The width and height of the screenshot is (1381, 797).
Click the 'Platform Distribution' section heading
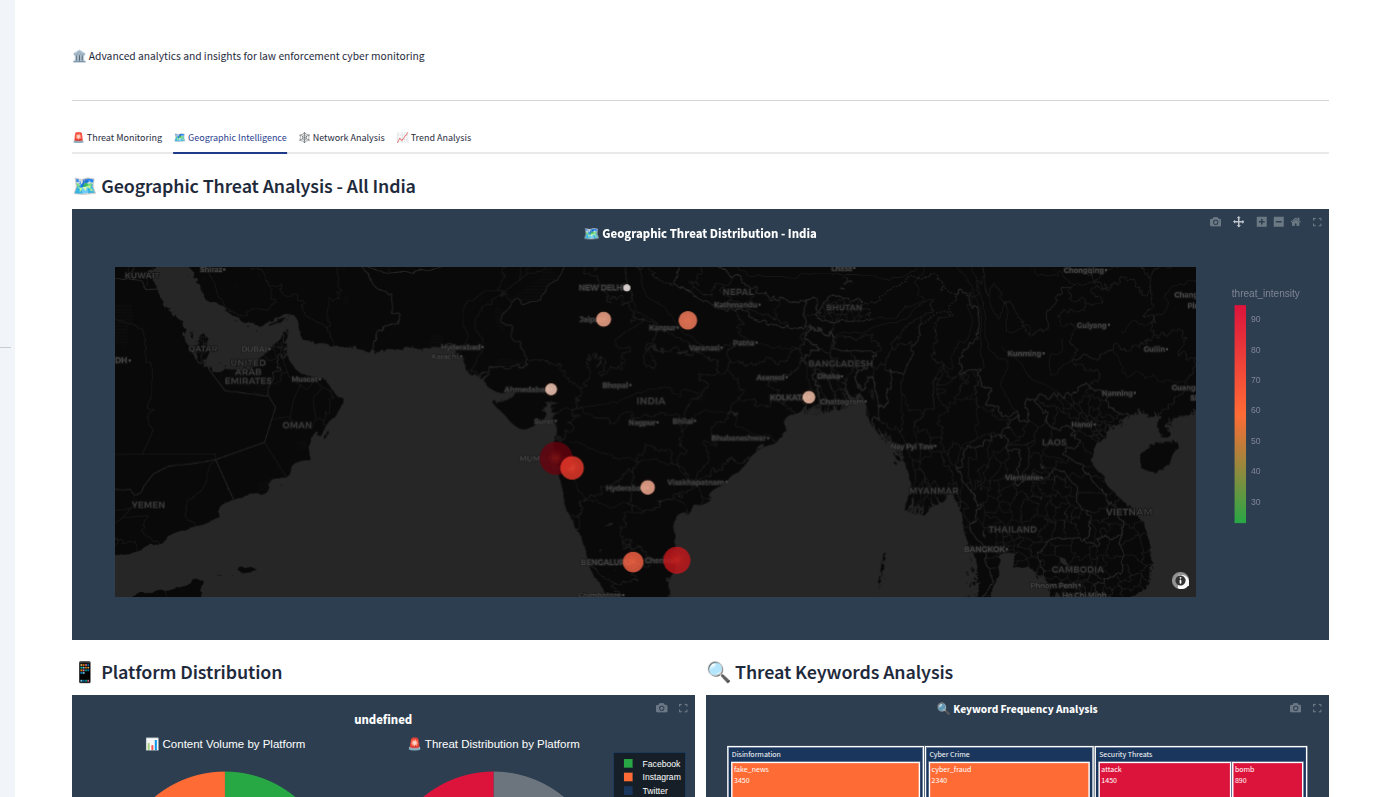(x=178, y=672)
